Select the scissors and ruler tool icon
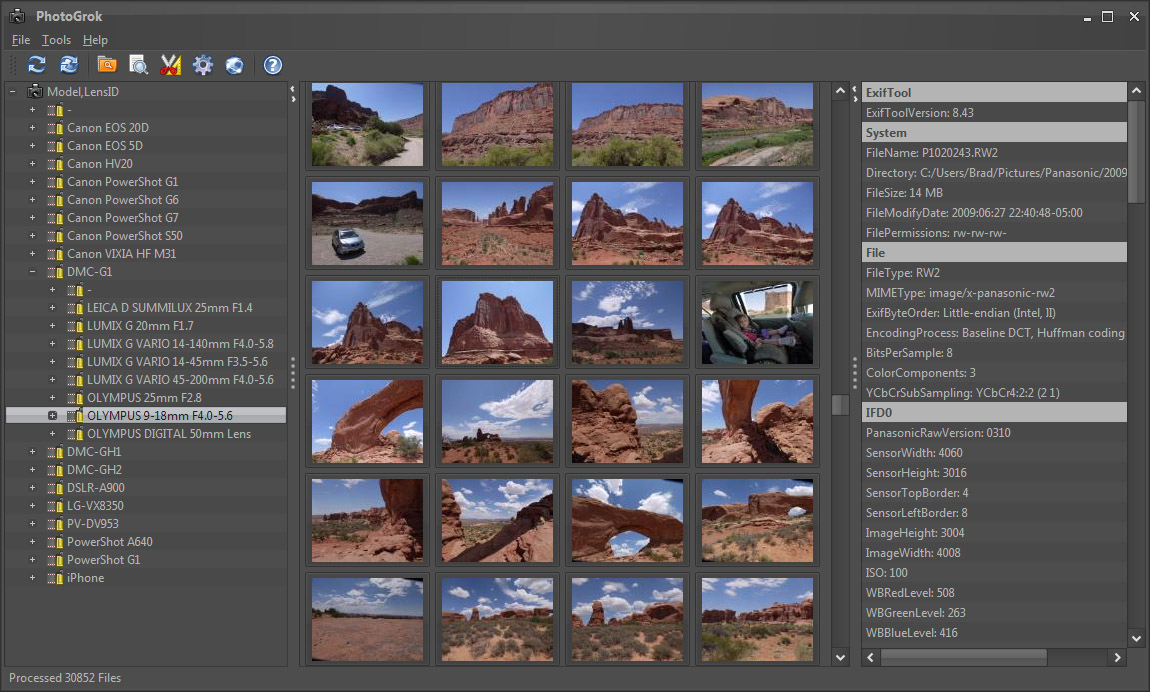 [171, 65]
